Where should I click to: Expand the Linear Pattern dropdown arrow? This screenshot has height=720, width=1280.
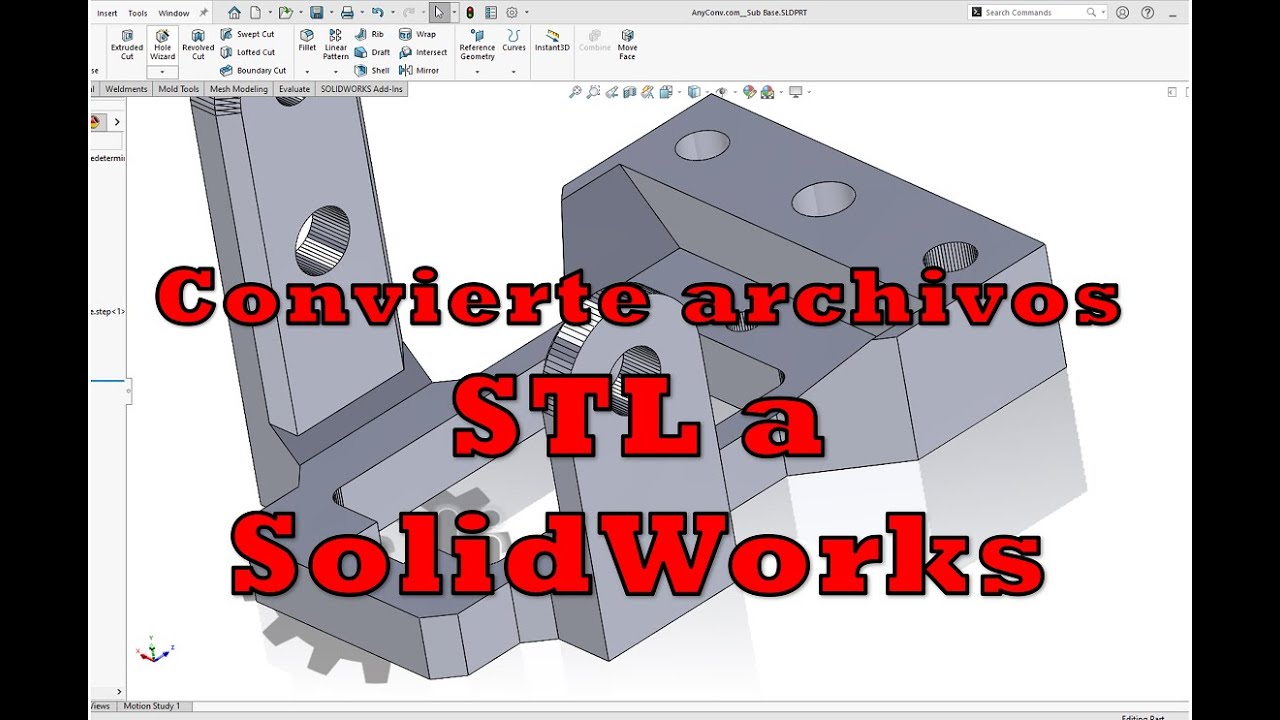point(336,71)
